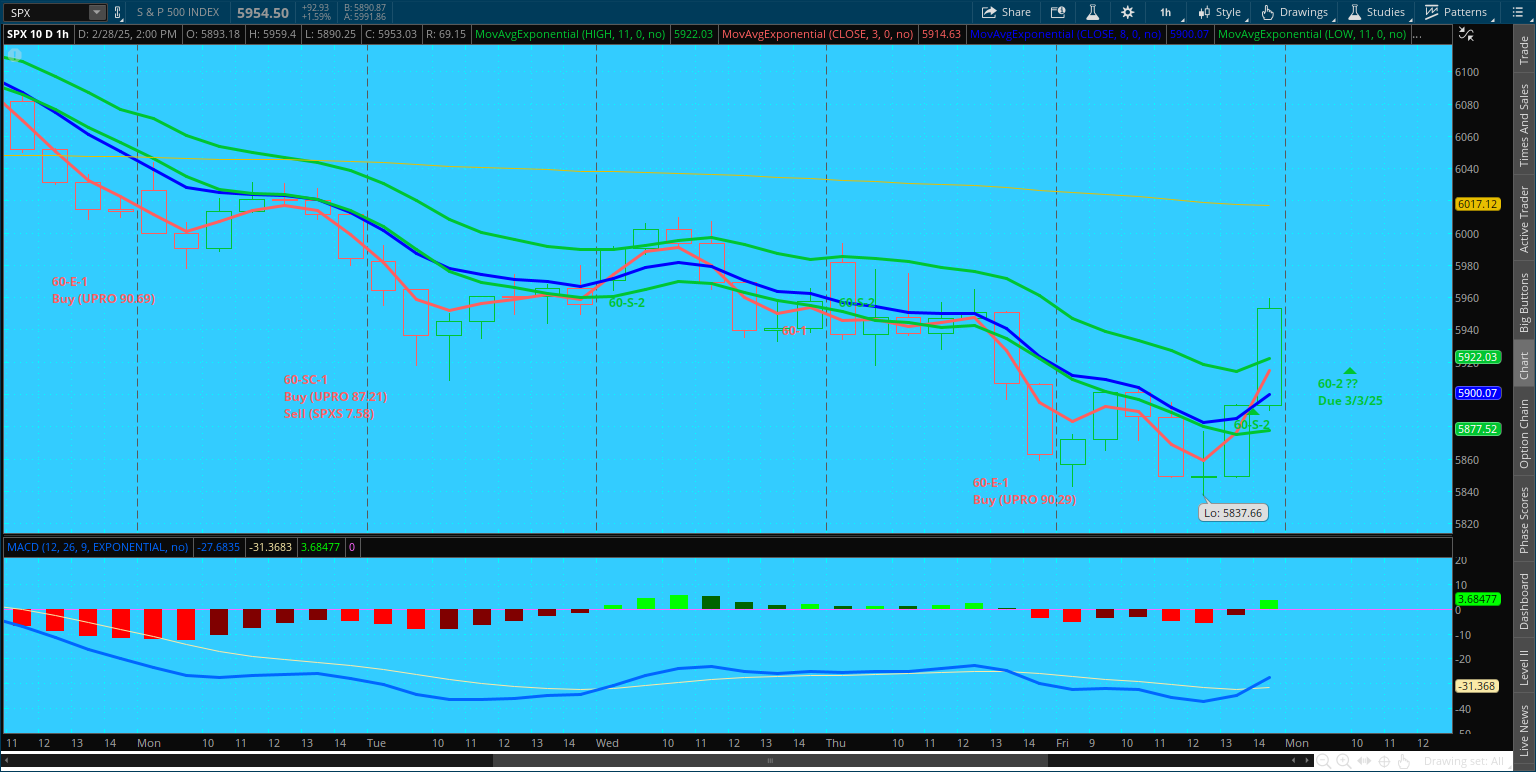Screen dimensions: 1536x772
Task: Open the calendar alert icon beside Share
Action: 1058,12
